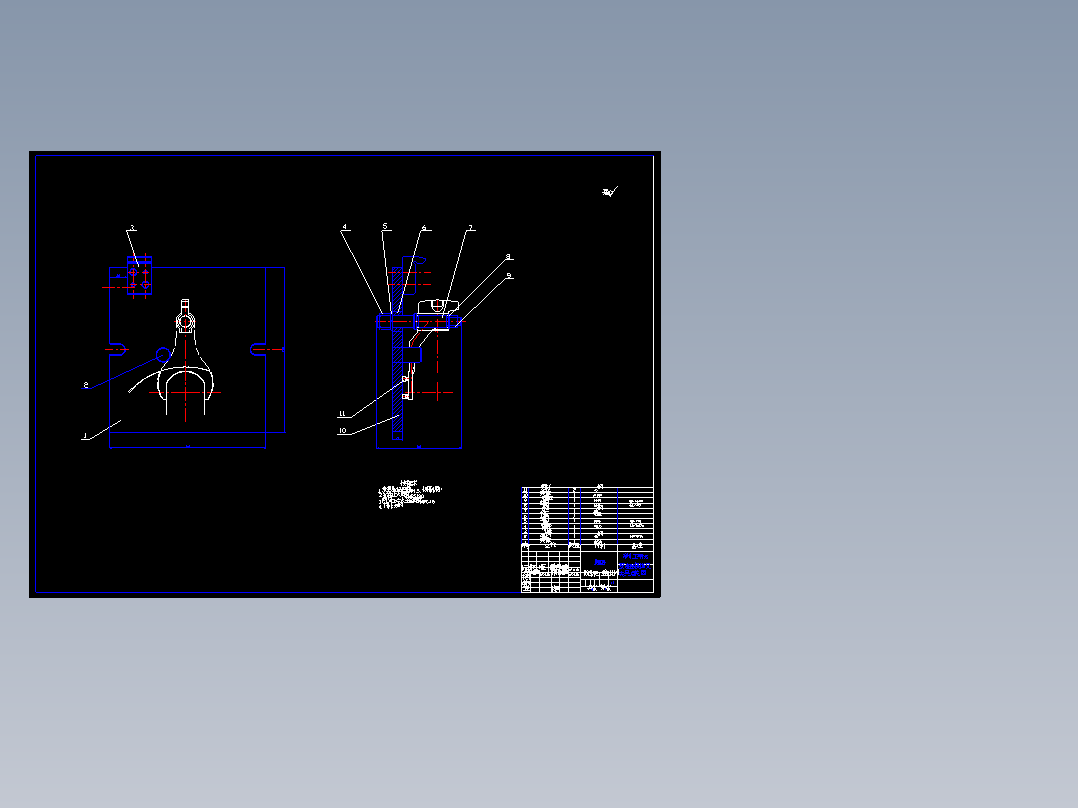
Task: Click part number label 4 in side view
Action: coord(345,227)
